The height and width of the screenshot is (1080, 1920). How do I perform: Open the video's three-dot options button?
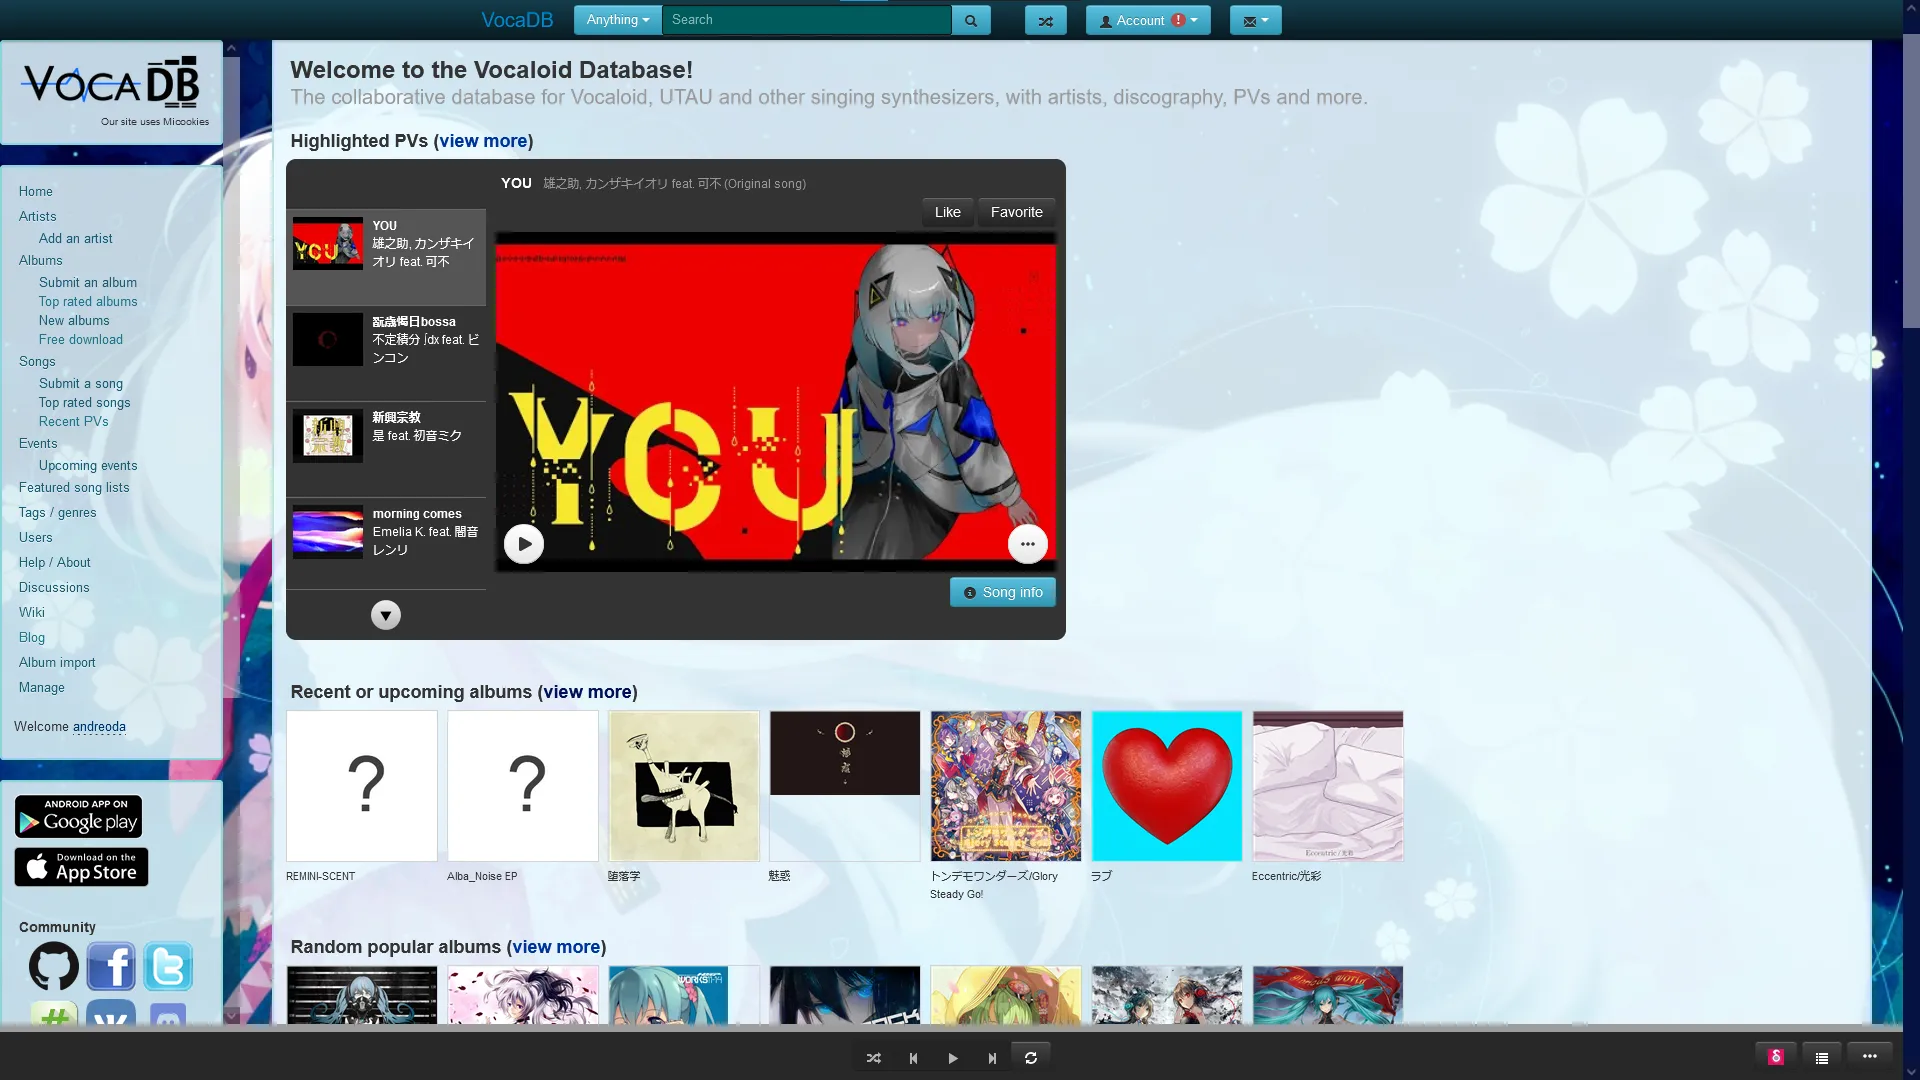[1027, 544]
